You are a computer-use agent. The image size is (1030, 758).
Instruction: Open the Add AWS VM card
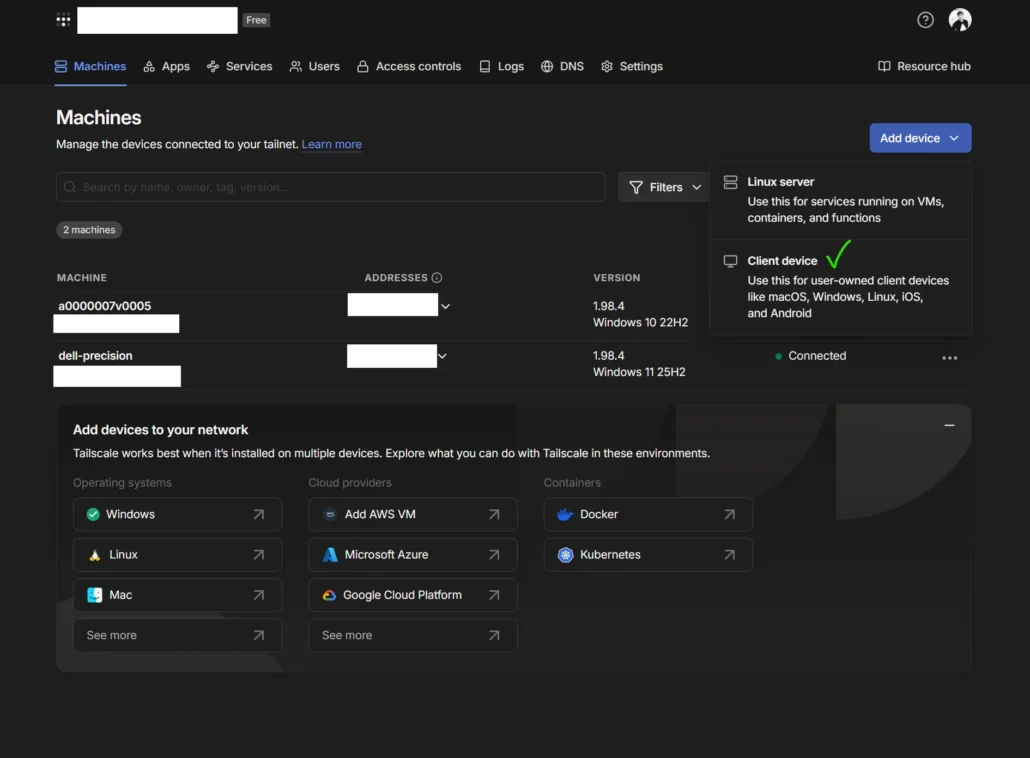413,514
